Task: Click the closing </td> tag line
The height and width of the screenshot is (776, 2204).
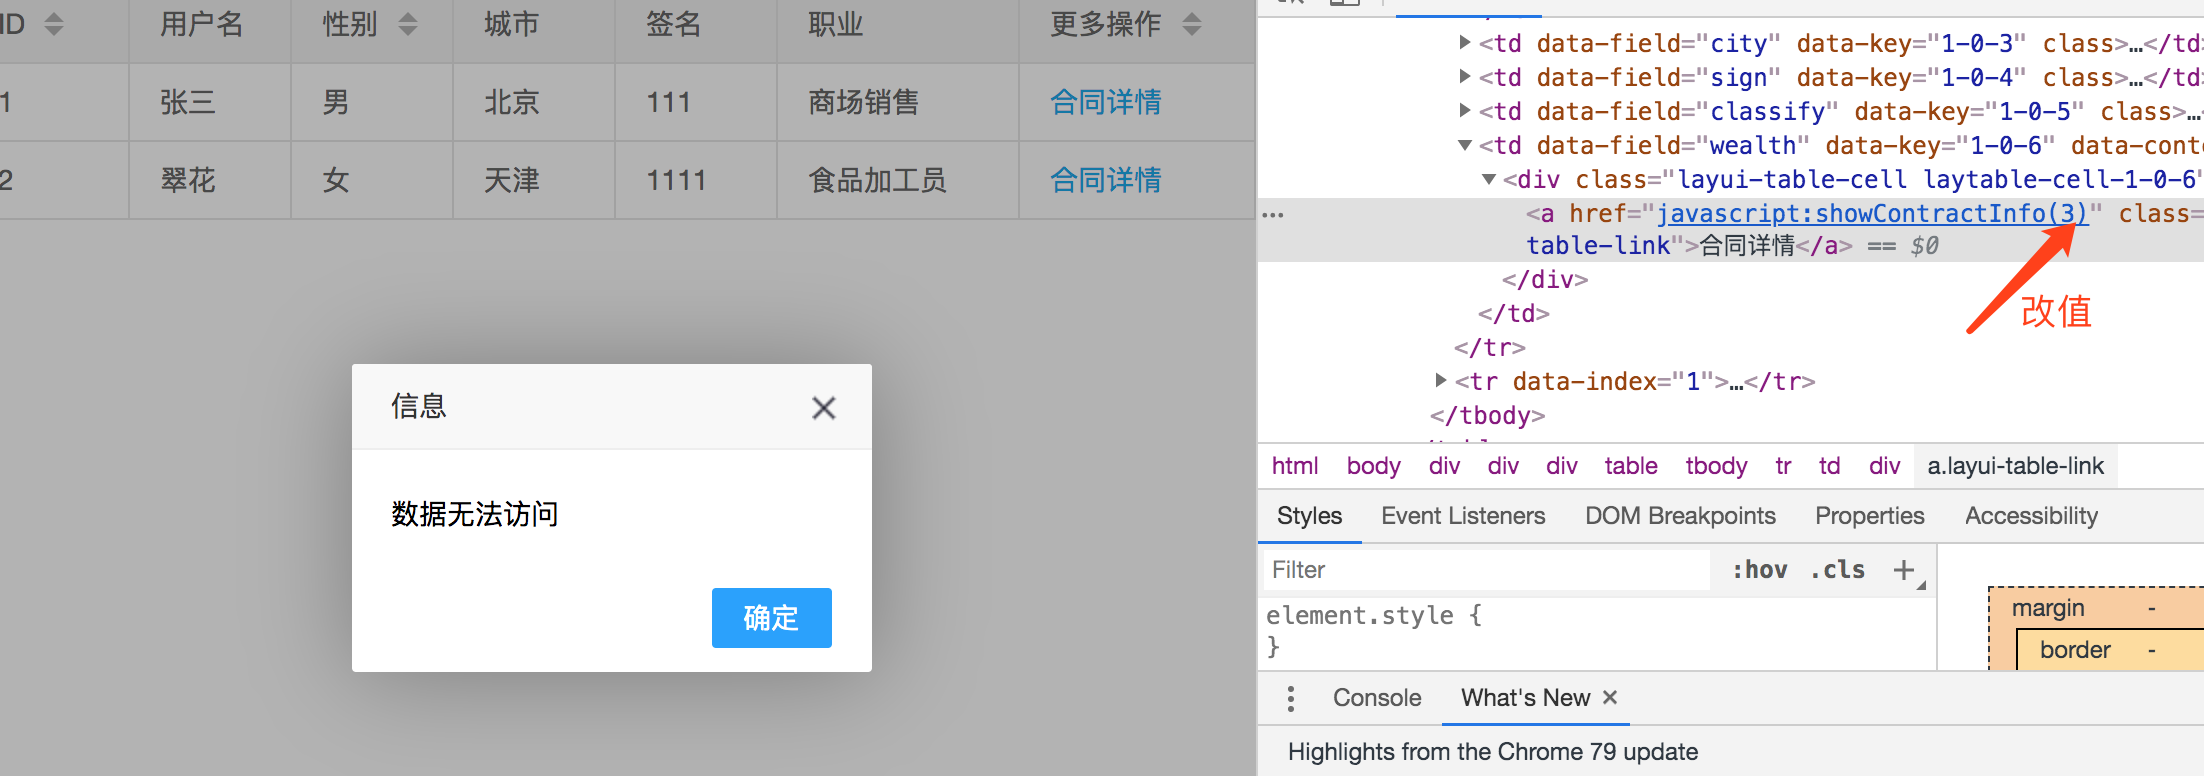Action: 1513,313
